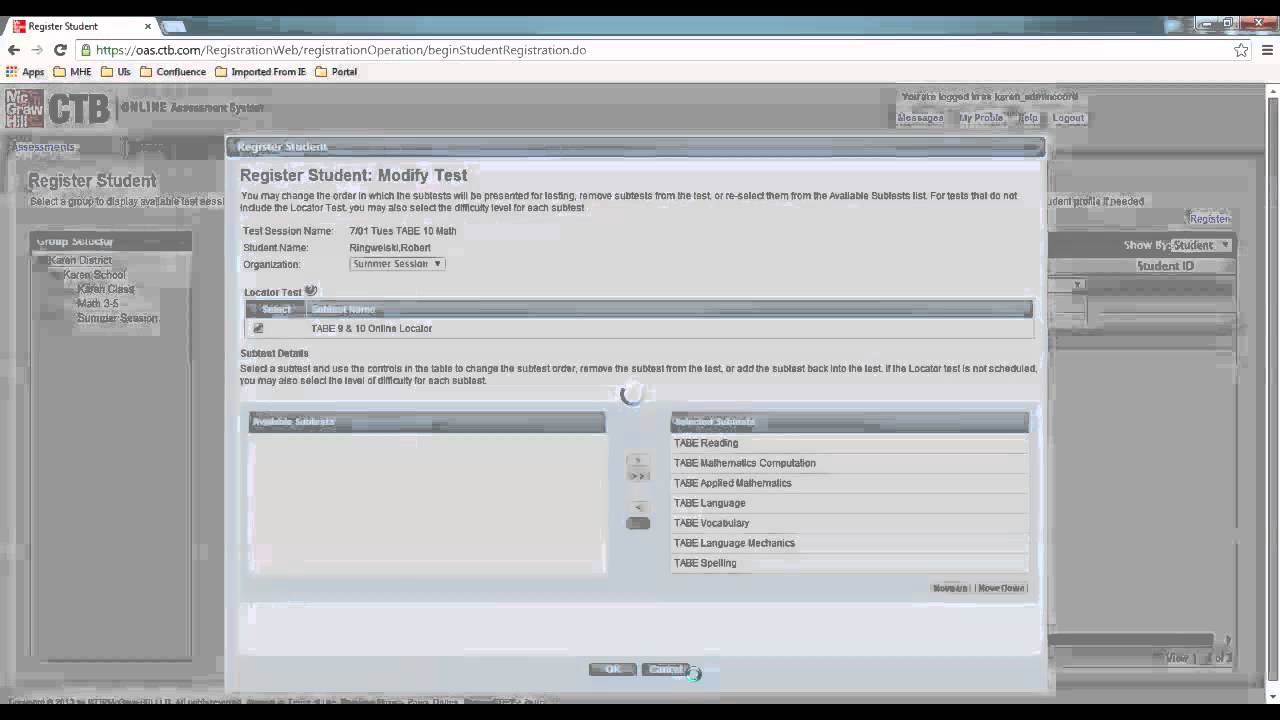Click the browser back arrow
Image resolution: width=1280 pixels, height=720 pixels.
tap(13, 50)
